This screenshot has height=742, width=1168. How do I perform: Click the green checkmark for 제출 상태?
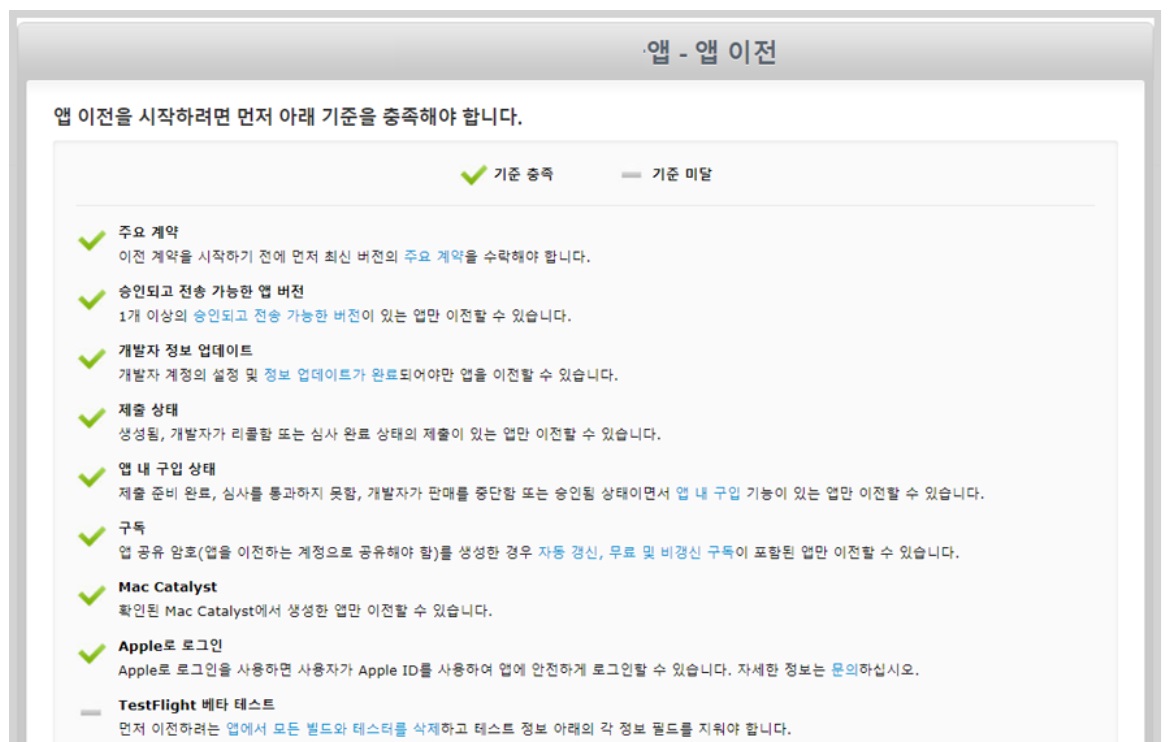pos(92,417)
